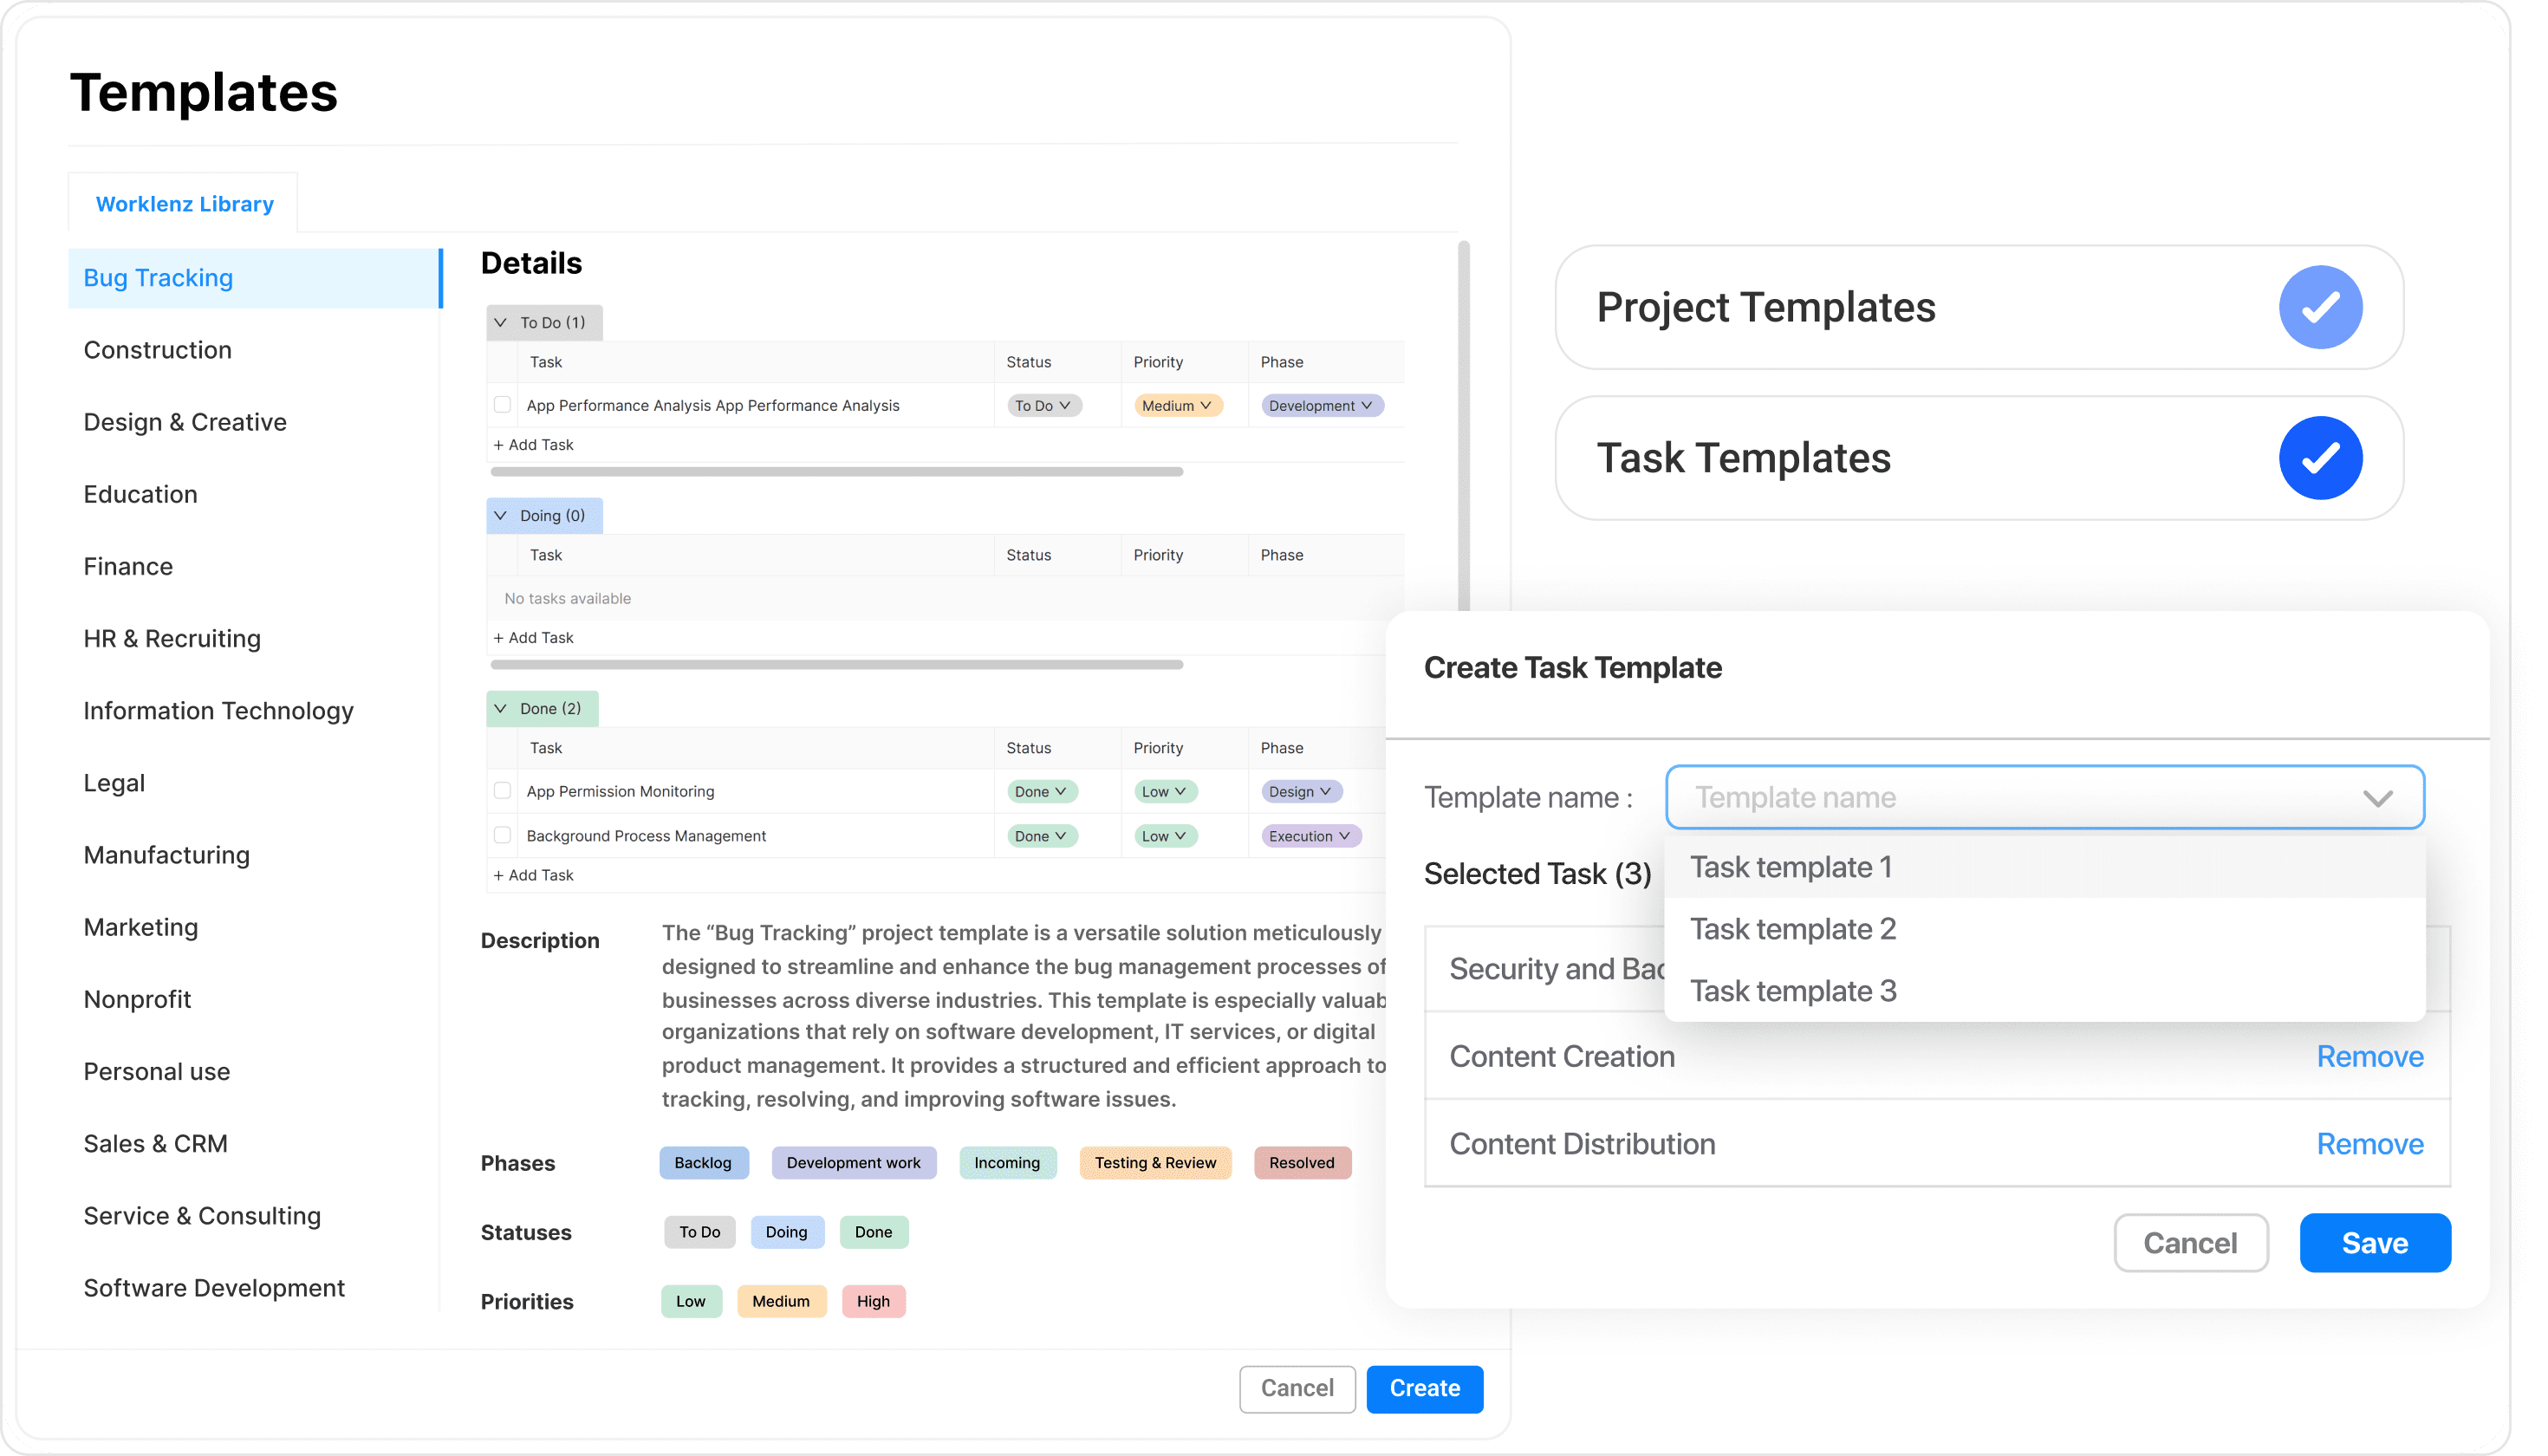Toggle the Project Templates checkmark icon
The width and height of the screenshot is (2548, 1456).
(2320, 307)
